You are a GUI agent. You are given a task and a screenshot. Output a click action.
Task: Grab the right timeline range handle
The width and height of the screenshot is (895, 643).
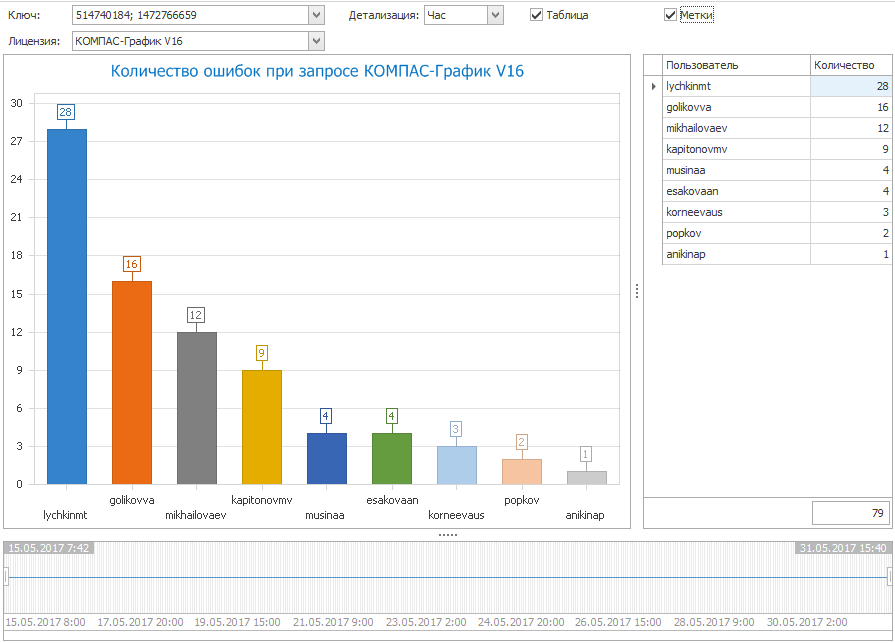pyautogui.click(x=889, y=576)
